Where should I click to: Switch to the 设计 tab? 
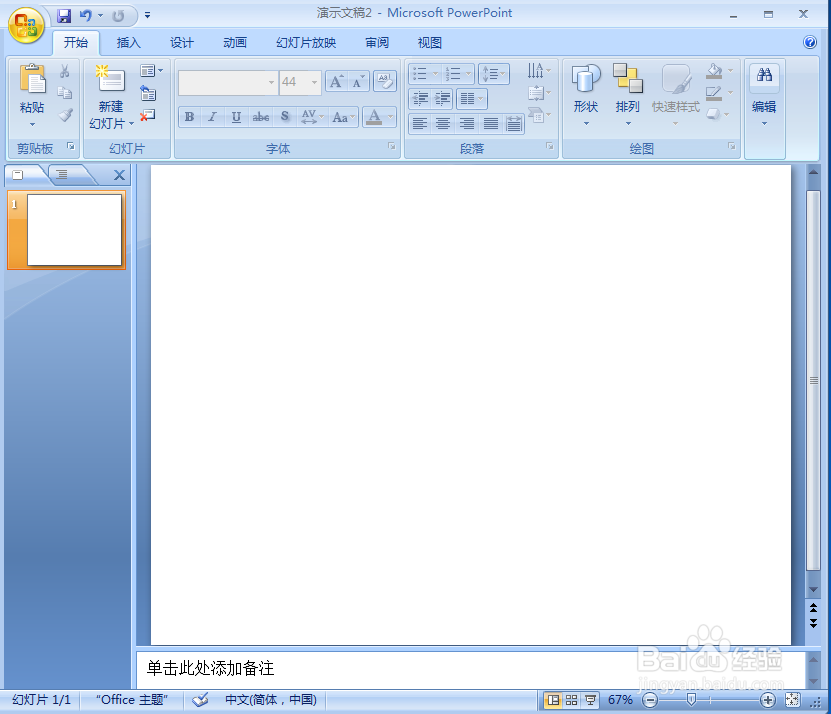point(182,43)
